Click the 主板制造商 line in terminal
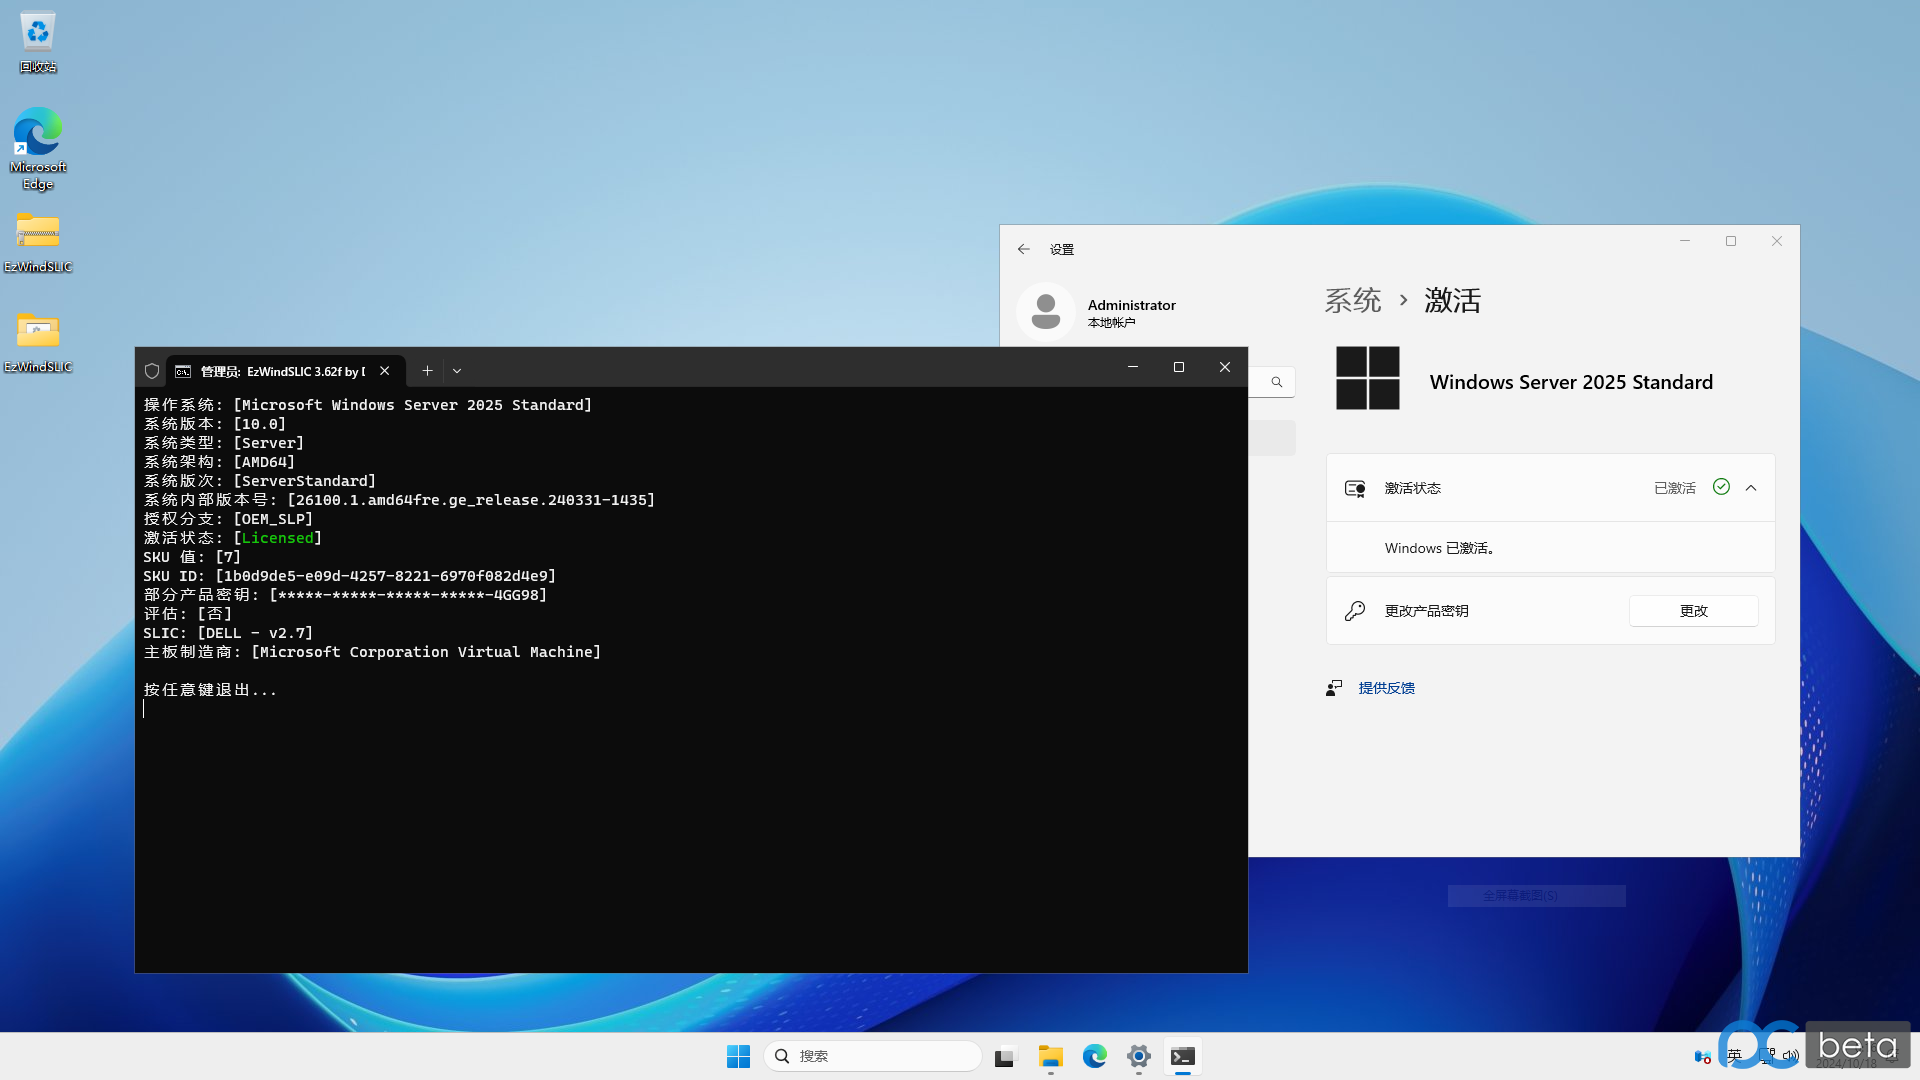The width and height of the screenshot is (1920, 1080). click(x=372, y=652)
